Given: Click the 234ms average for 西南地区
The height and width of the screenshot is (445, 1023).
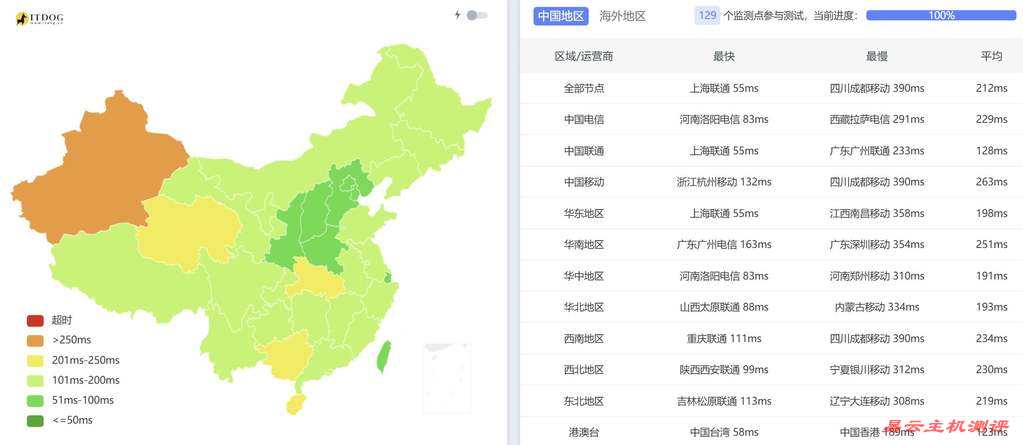Looking at the screenshot, I should pyautogui.click(x=992, y=339).
